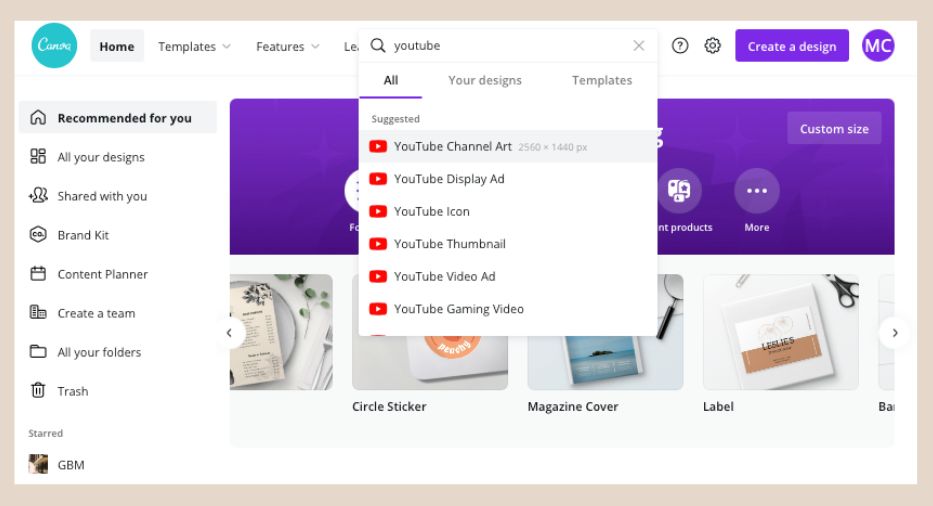The image size is (933, 506).
Task: Expand the Templates dropdown menu
Action: point(194,46)
